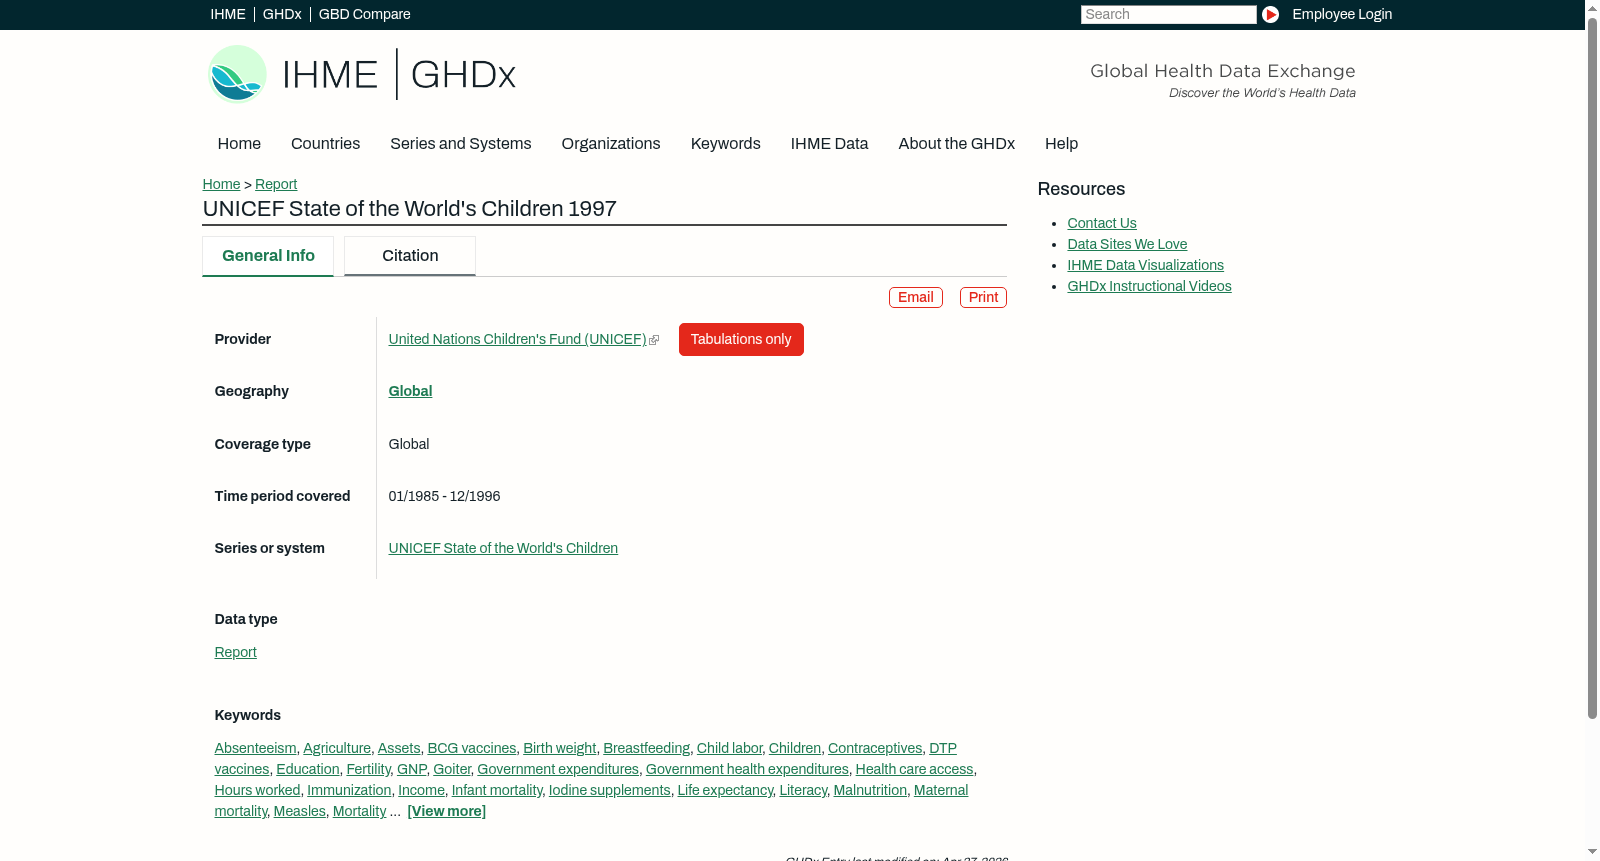The height and width of the screenshot is (861, 1600).
Task: Open the Help menu item
Action: [1062, 144]
